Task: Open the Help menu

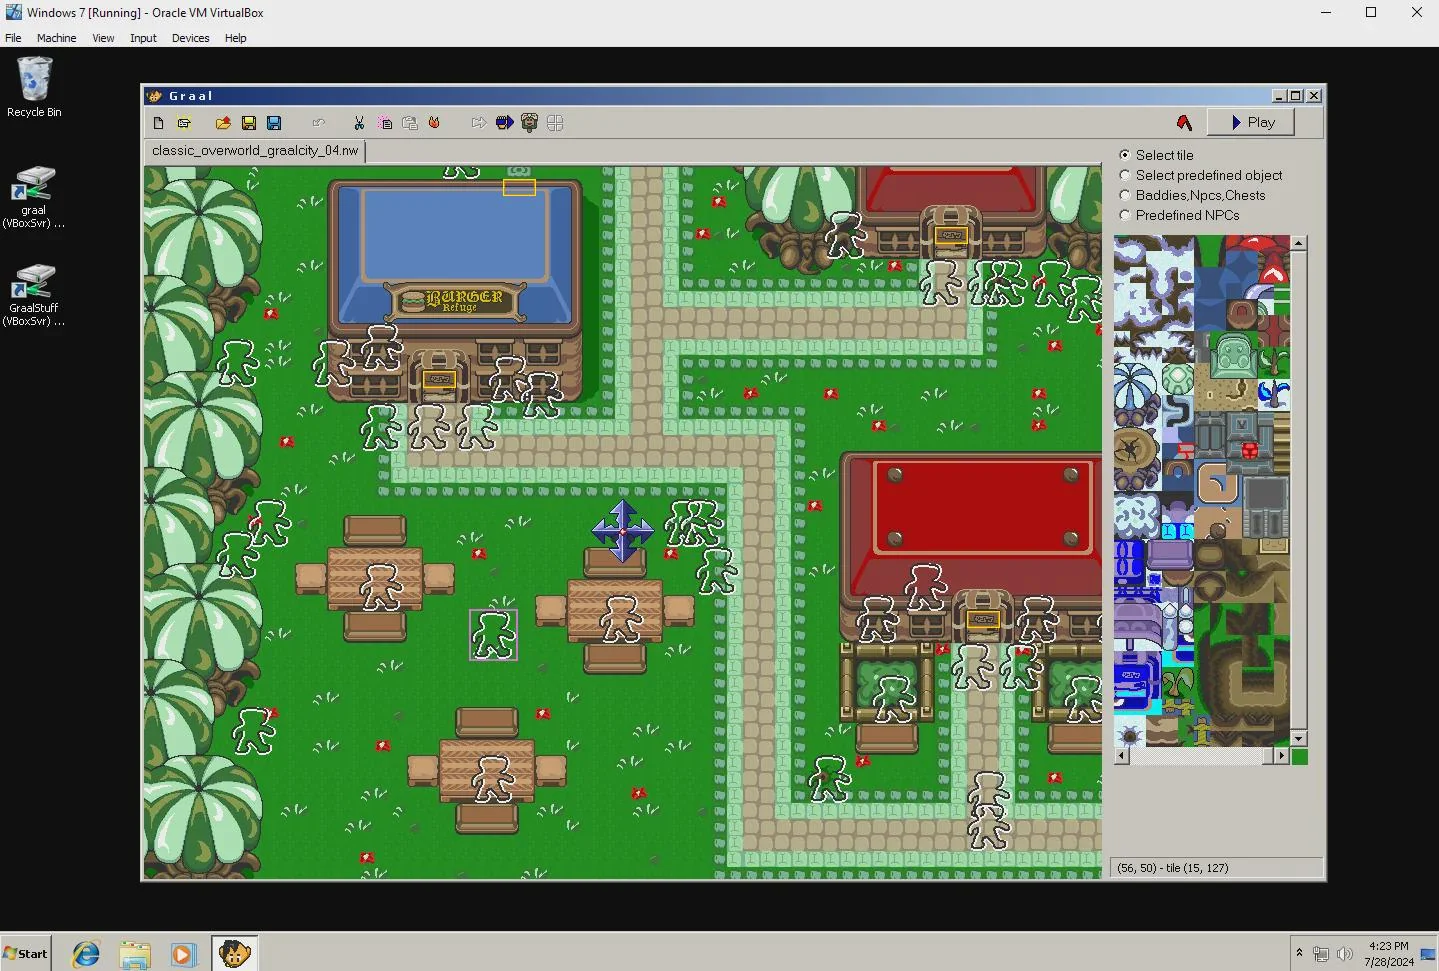Action: pyautogui.click(x=235, y=38)
